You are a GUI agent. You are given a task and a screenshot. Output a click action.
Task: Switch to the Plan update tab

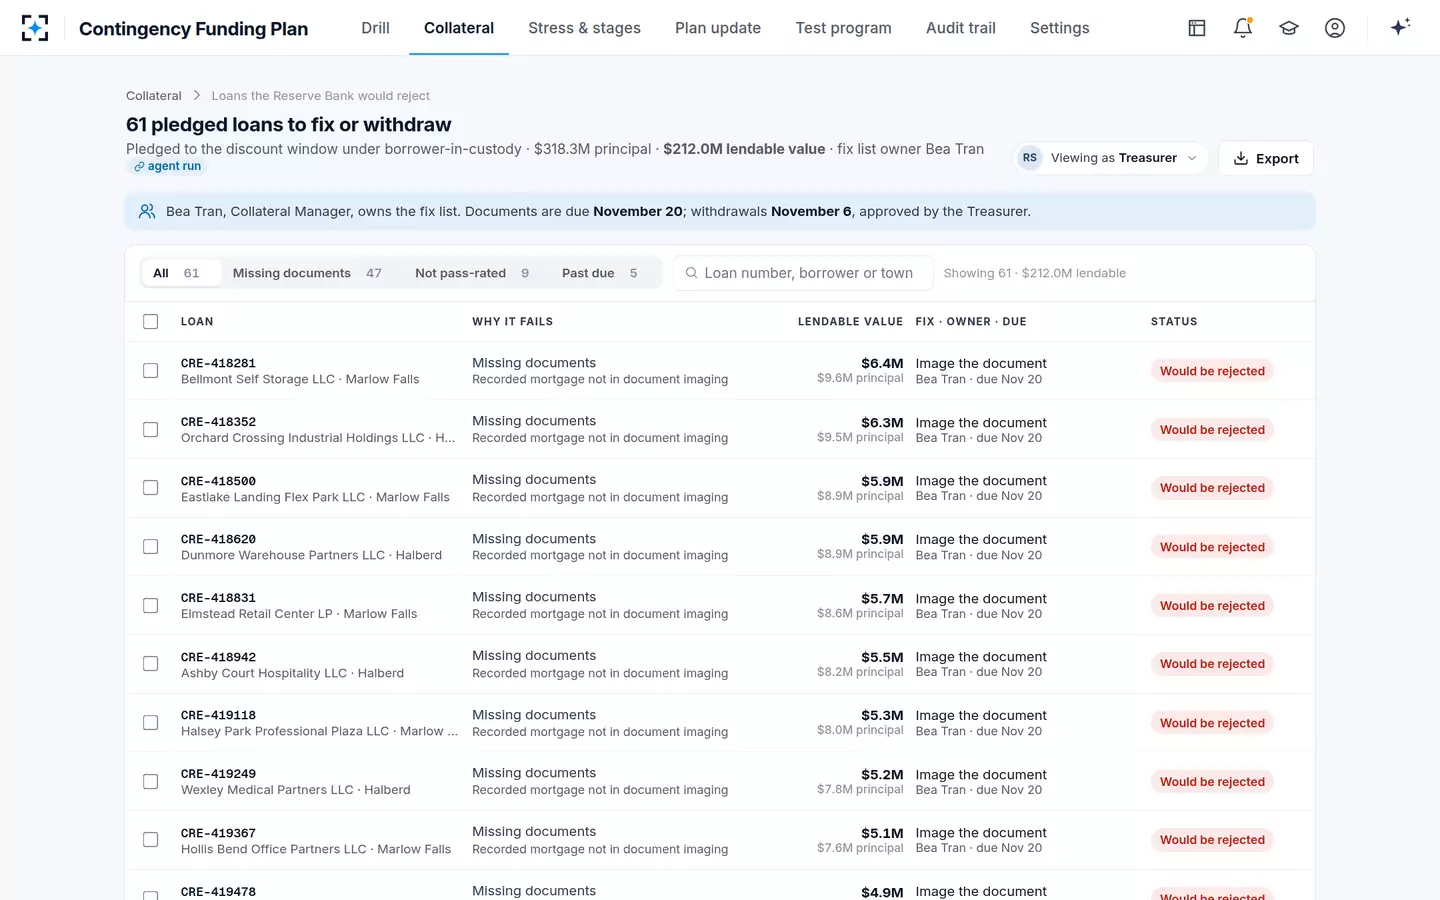[718, 28]
